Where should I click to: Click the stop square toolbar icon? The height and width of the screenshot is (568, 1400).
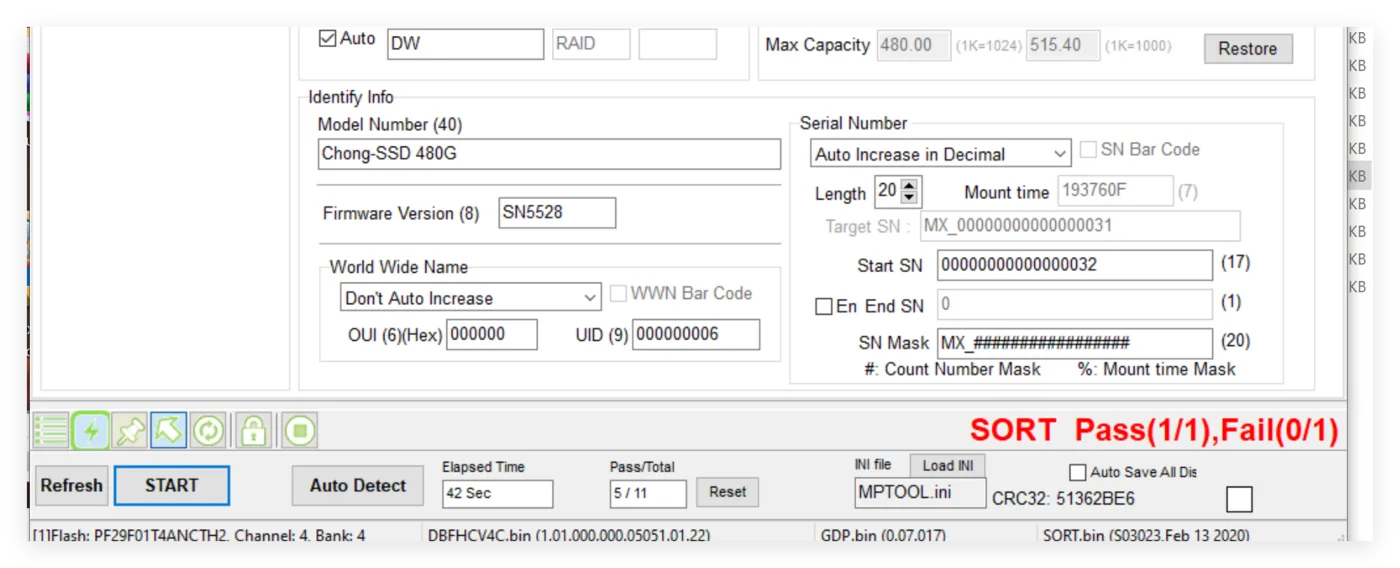(299, 431)
